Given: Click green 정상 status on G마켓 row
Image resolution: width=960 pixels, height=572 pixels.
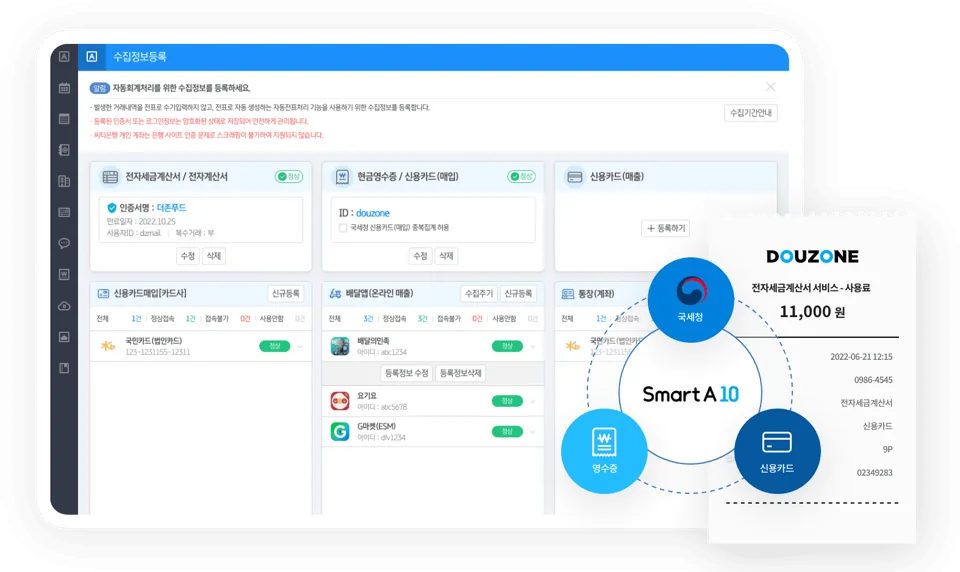Looking at the screenshot, I should click(507, 432).
